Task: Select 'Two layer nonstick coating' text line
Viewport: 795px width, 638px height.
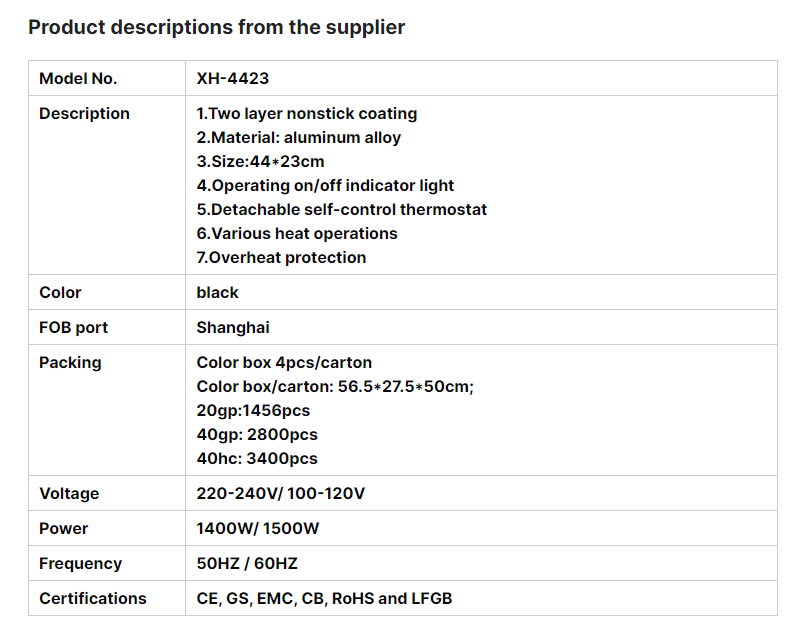Action: pyautogui.click(x=307, y=114)
